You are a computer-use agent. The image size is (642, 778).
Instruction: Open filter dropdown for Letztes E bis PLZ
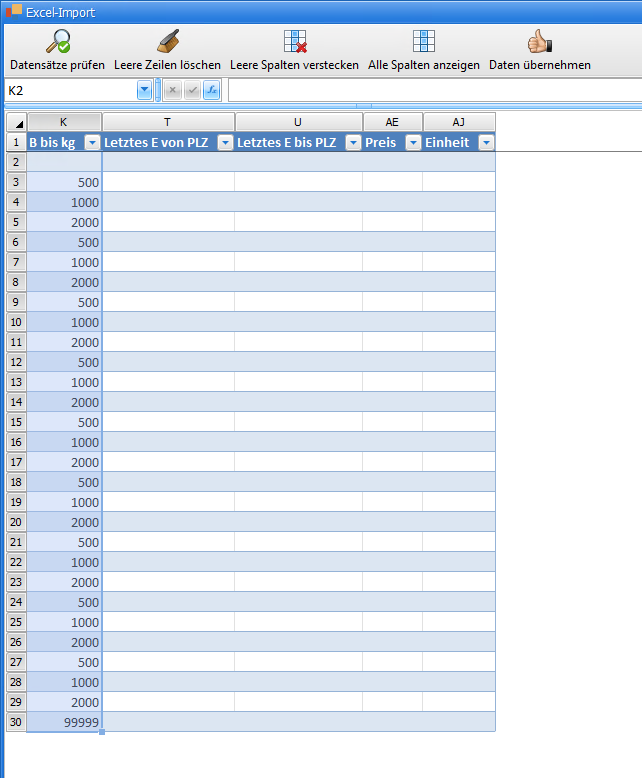coord(353,143)
